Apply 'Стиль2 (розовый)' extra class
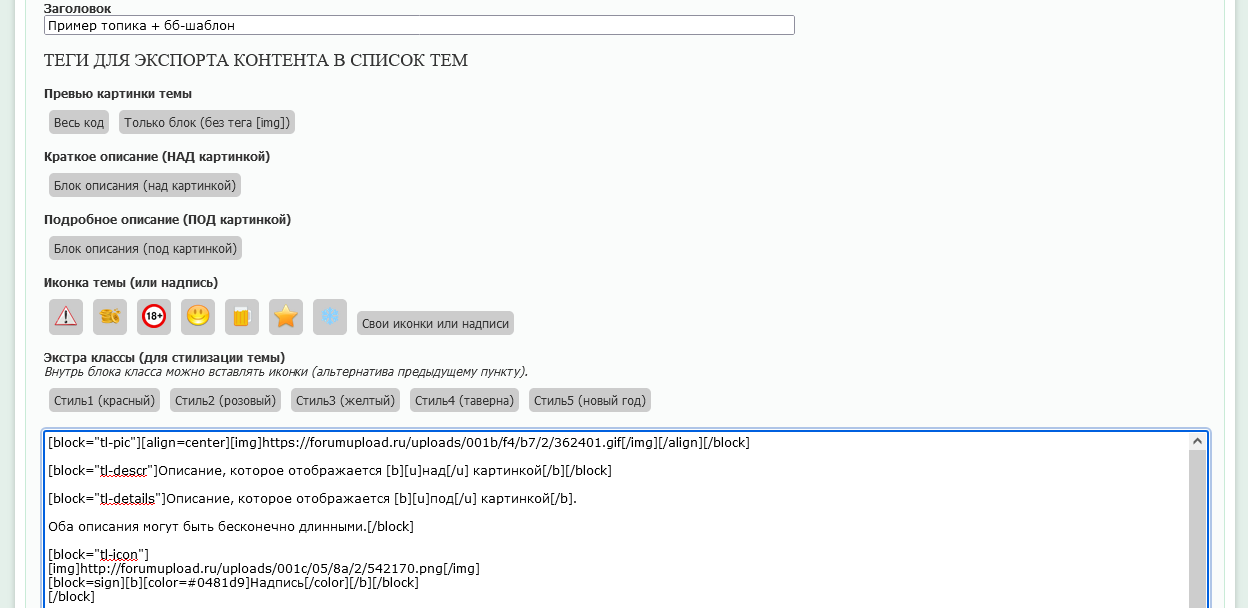The height and width of the screenshot is (608, 1248). [x=225, y=400]
